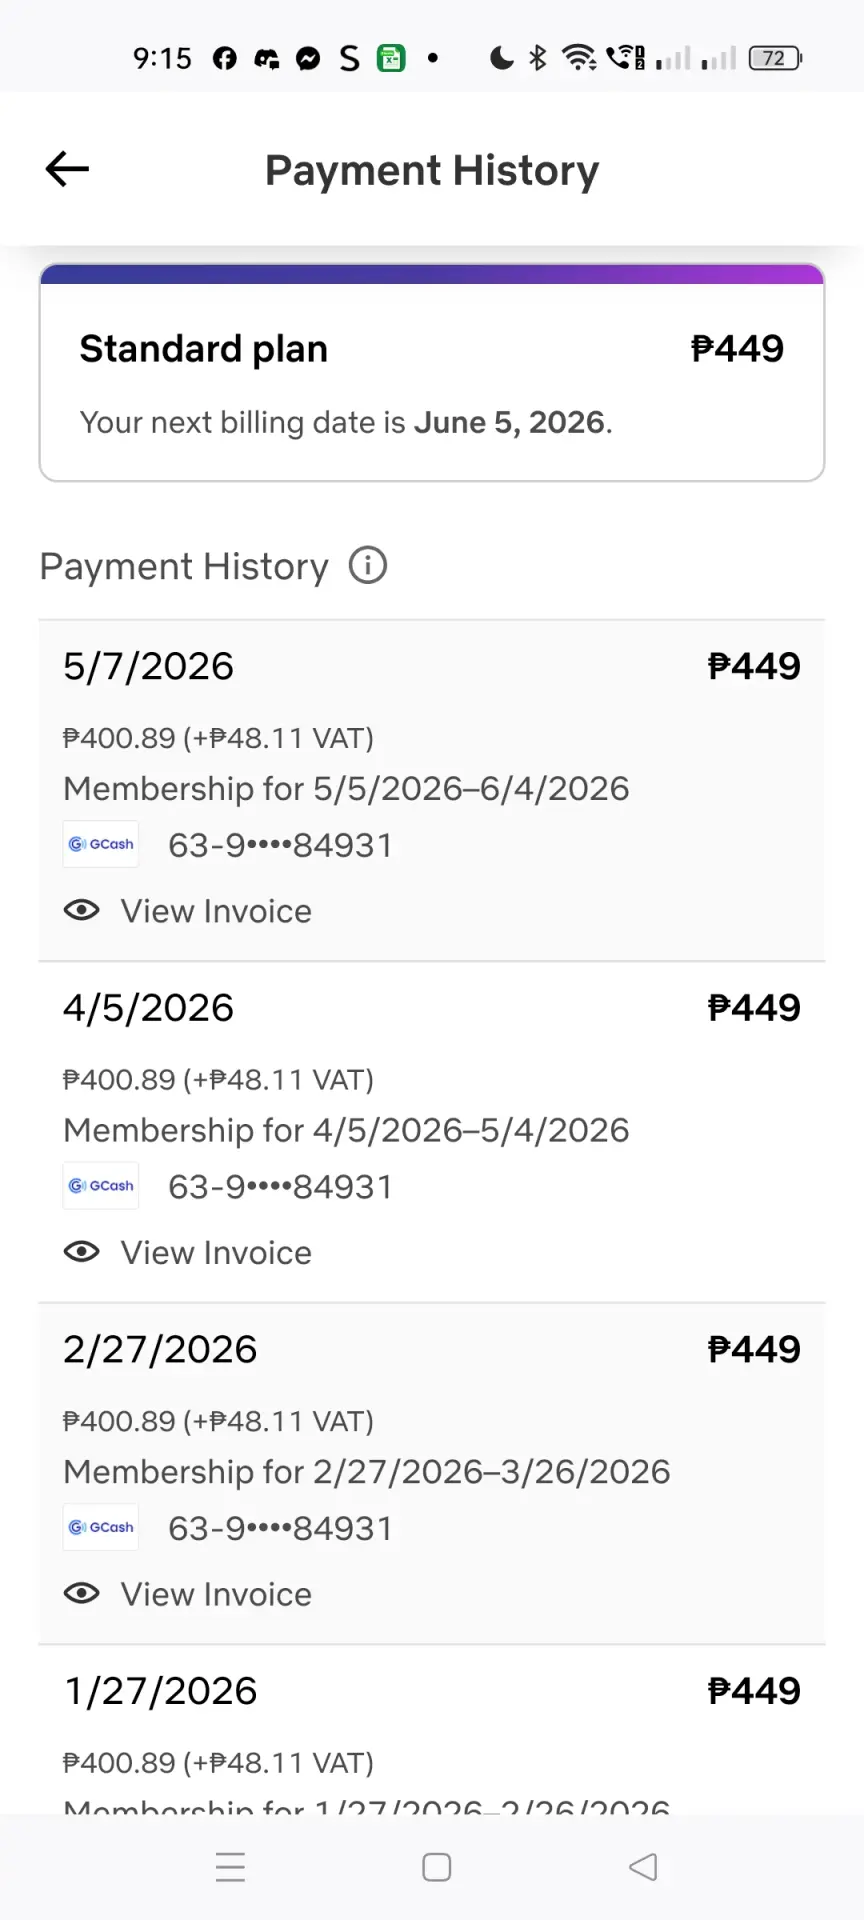Open the Android recent apps menu button
The height and width of the screenshot is (1920, 864).
231,1867
